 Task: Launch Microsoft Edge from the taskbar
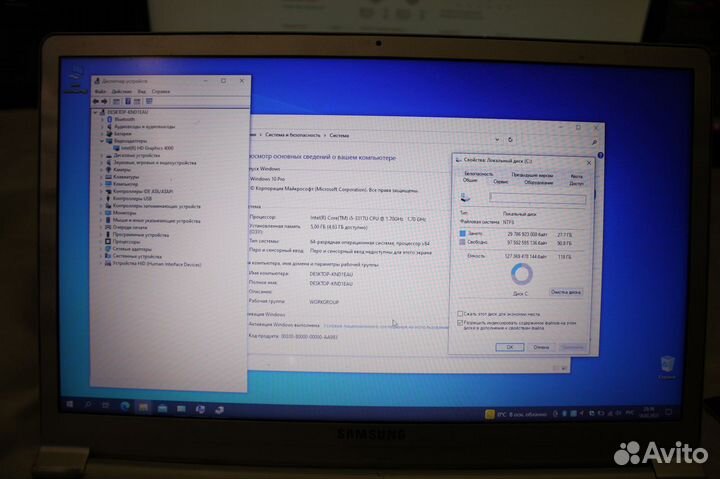pyautogui.click(x=124, y=406)
